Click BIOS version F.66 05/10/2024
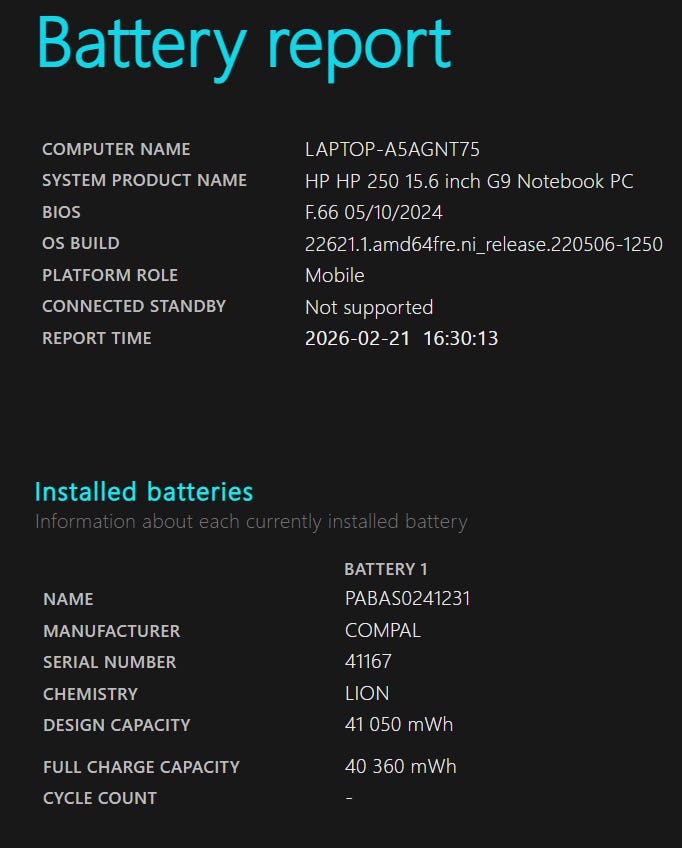Screen dimensions: 682x848 coord(373,213)
